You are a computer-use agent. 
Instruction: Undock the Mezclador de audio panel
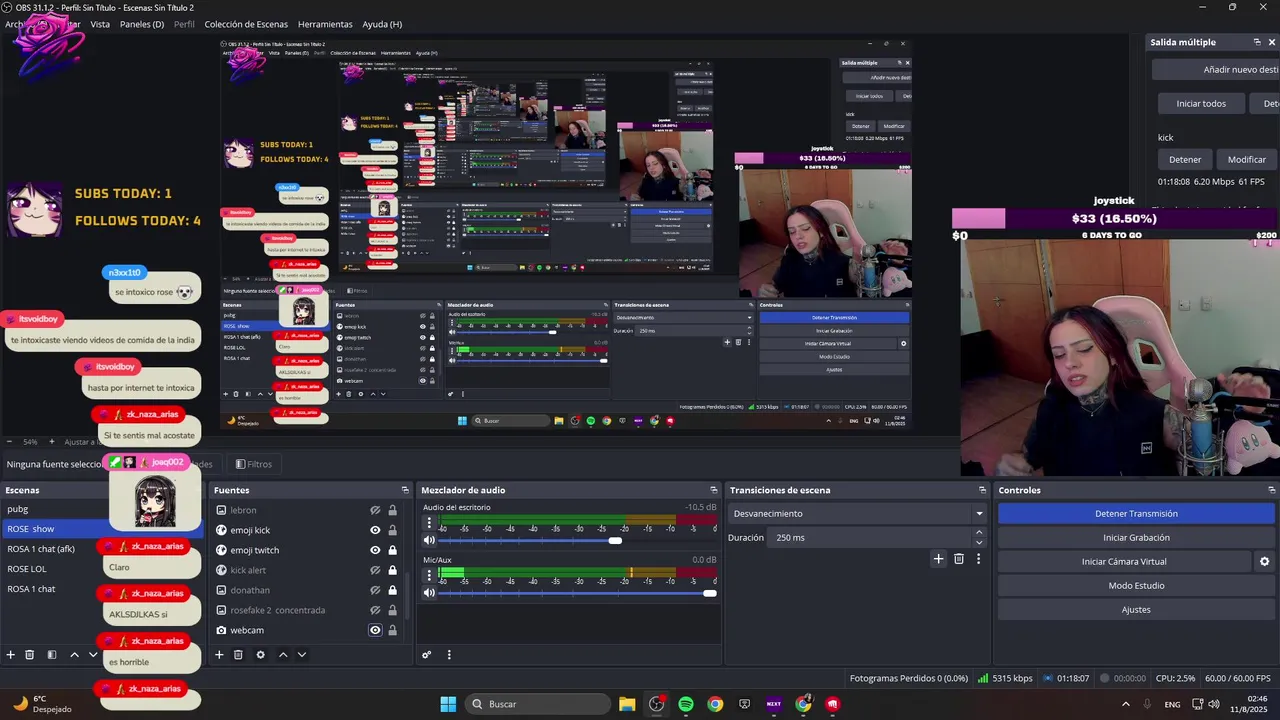(714, 490)
